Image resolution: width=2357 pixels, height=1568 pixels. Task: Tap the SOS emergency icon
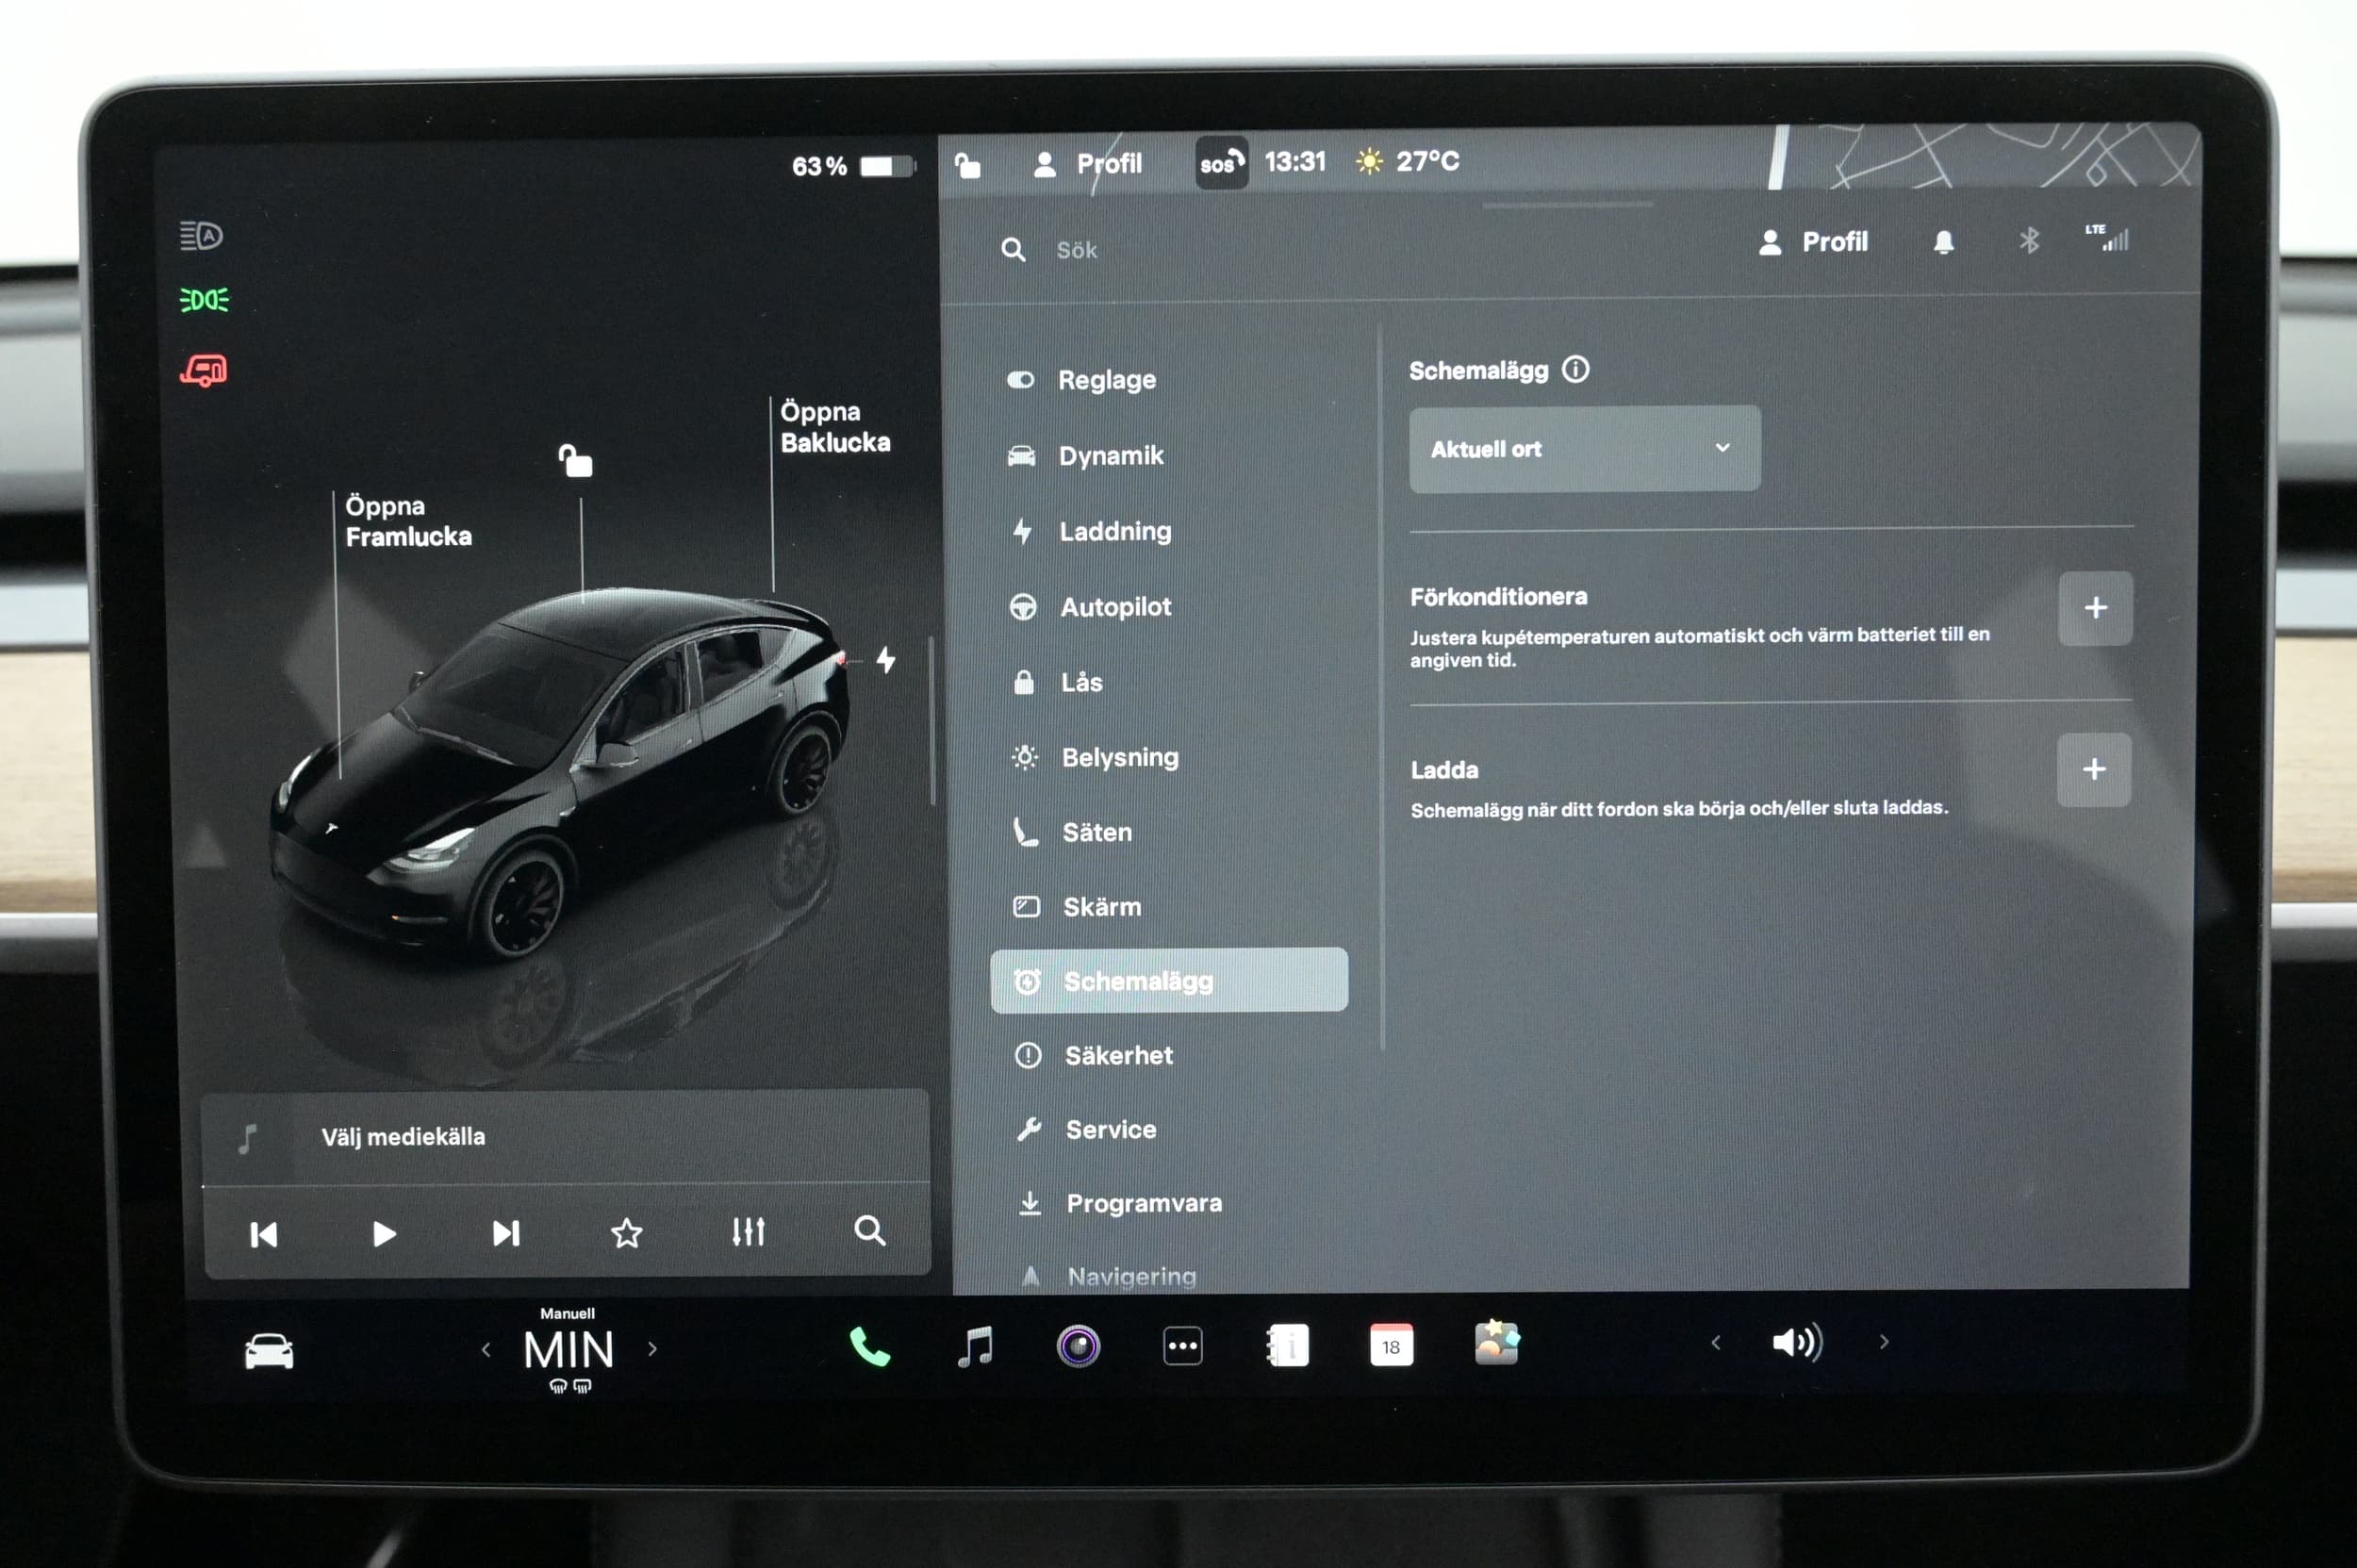pos(1221,163)
